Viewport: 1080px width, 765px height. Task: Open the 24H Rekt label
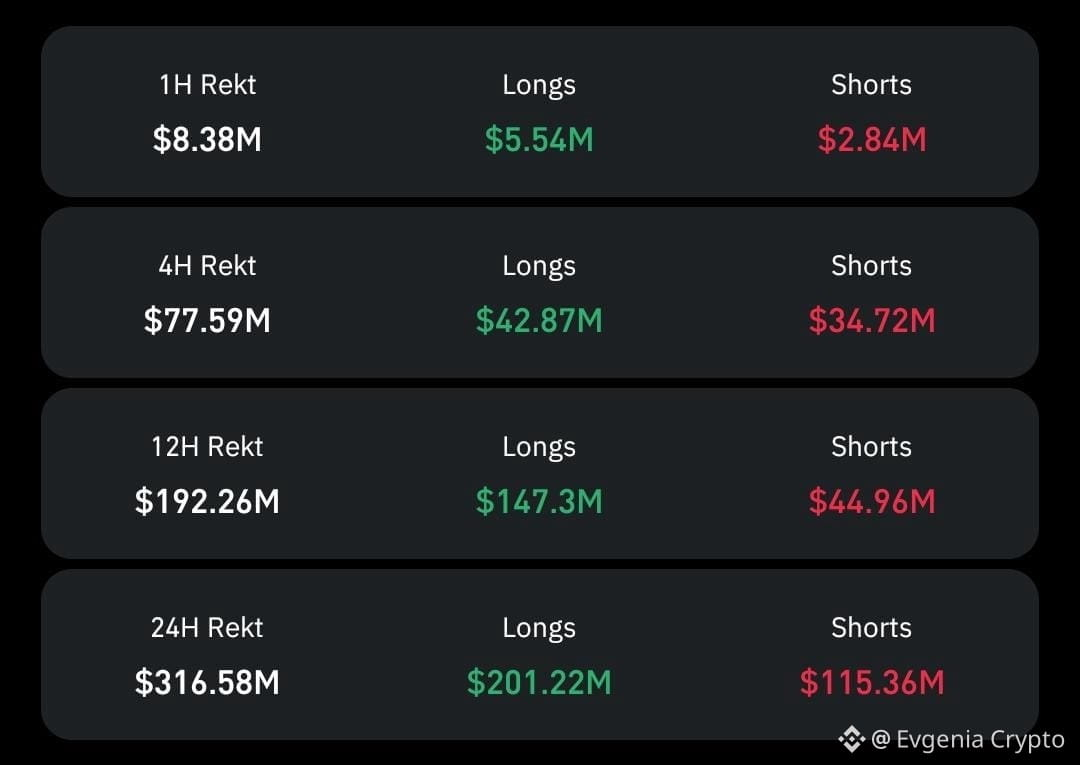tap(207, 628)
